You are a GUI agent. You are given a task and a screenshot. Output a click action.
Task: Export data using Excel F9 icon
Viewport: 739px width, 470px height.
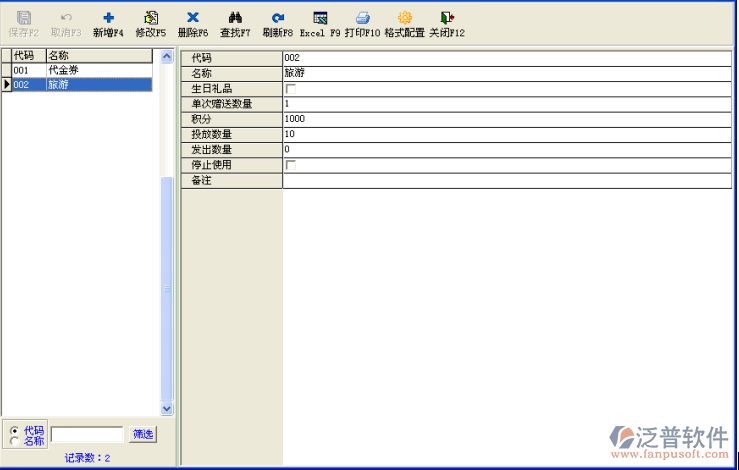(x=320, y=18)
